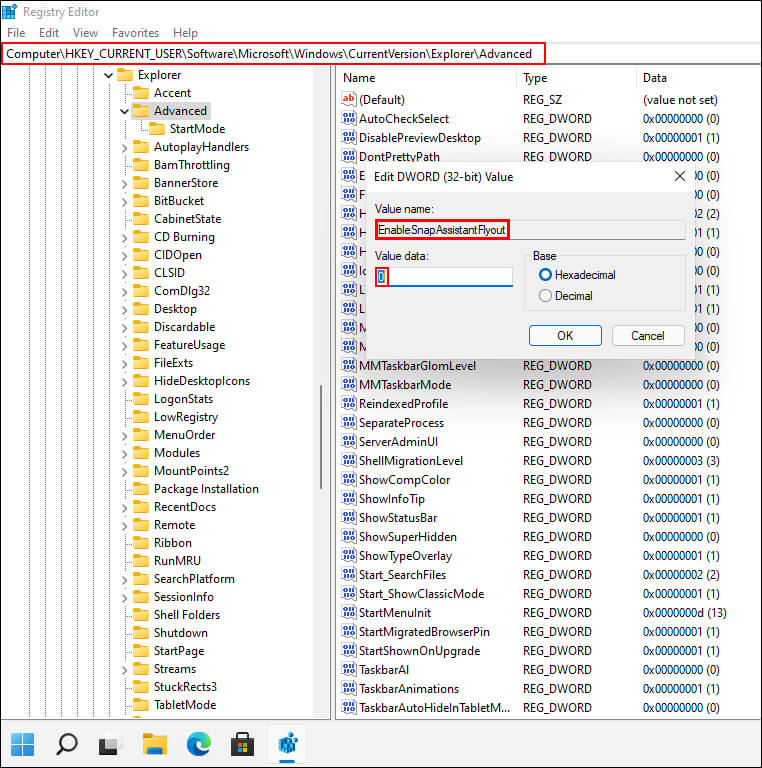Screen dimensions: 762x768
Task: Collapse the Explorer tree node
Action: pyautogui.click(x=109, y=75)
